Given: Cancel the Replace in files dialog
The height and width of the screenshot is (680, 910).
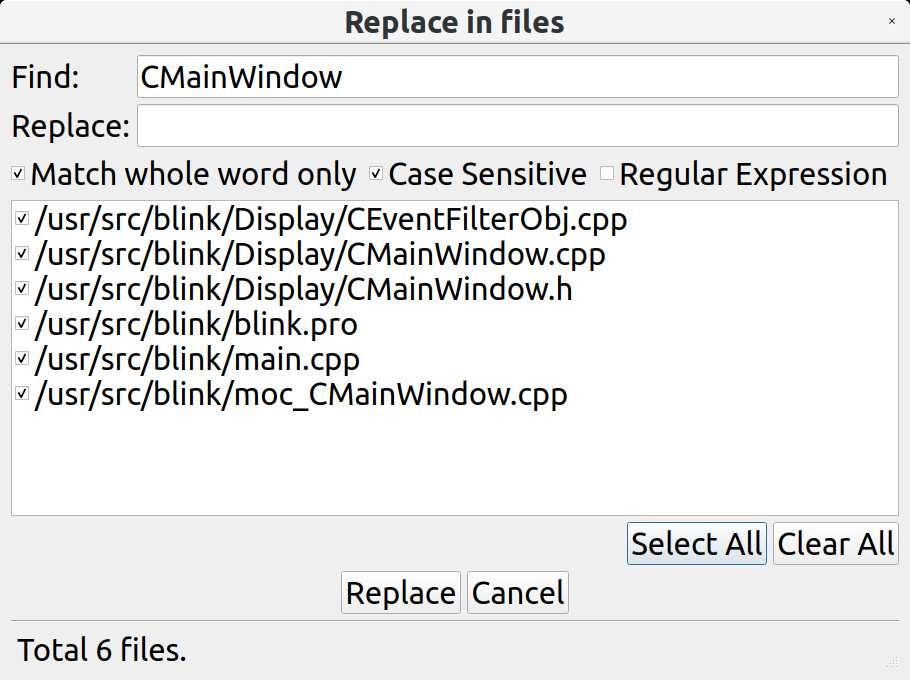Looking at the screenshot, I should click(518, 593).
